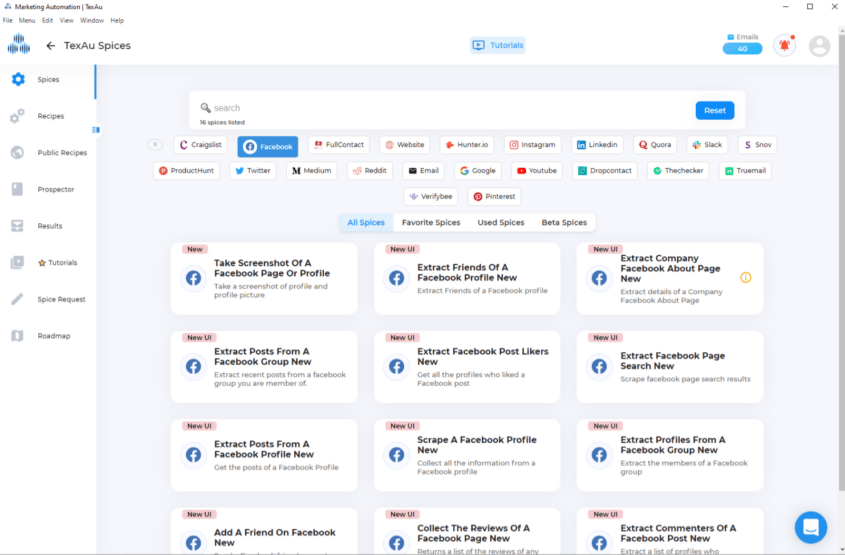
Task: Open the Window menu
Action: tap(92, 20)
